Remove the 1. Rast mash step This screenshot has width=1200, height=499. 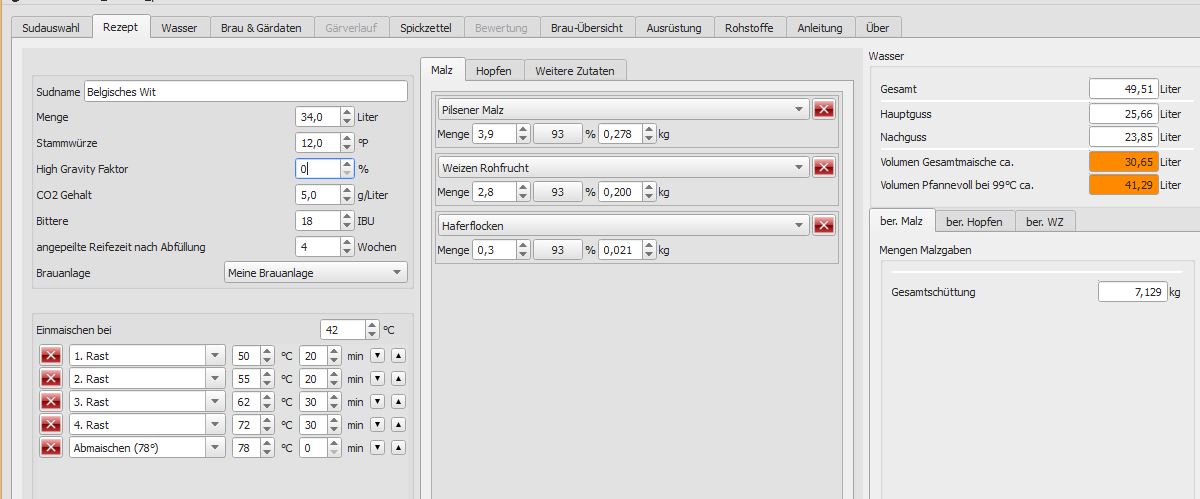pos(51,355)
